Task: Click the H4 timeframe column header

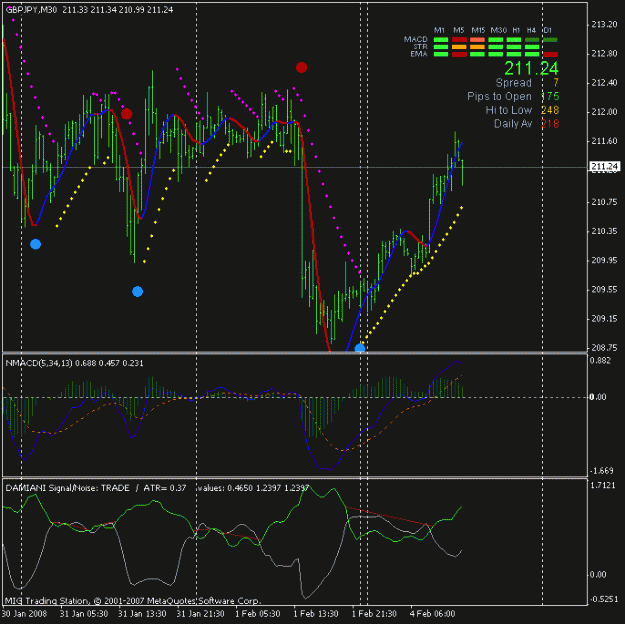Action: click(x=531, y=30)
